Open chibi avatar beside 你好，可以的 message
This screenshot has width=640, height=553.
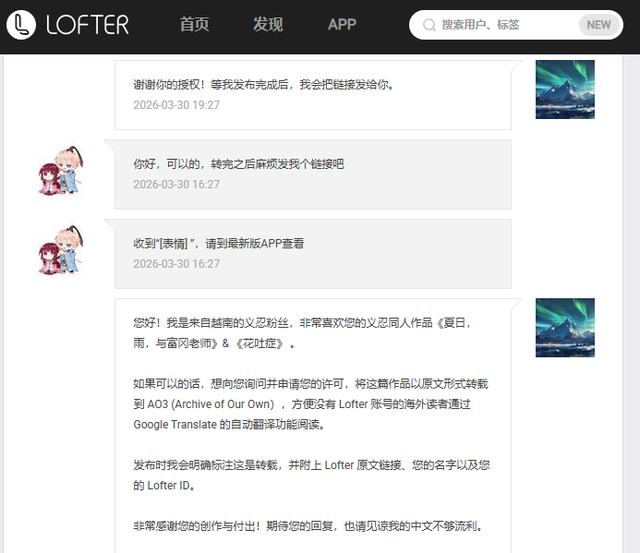tap(61, 171)
